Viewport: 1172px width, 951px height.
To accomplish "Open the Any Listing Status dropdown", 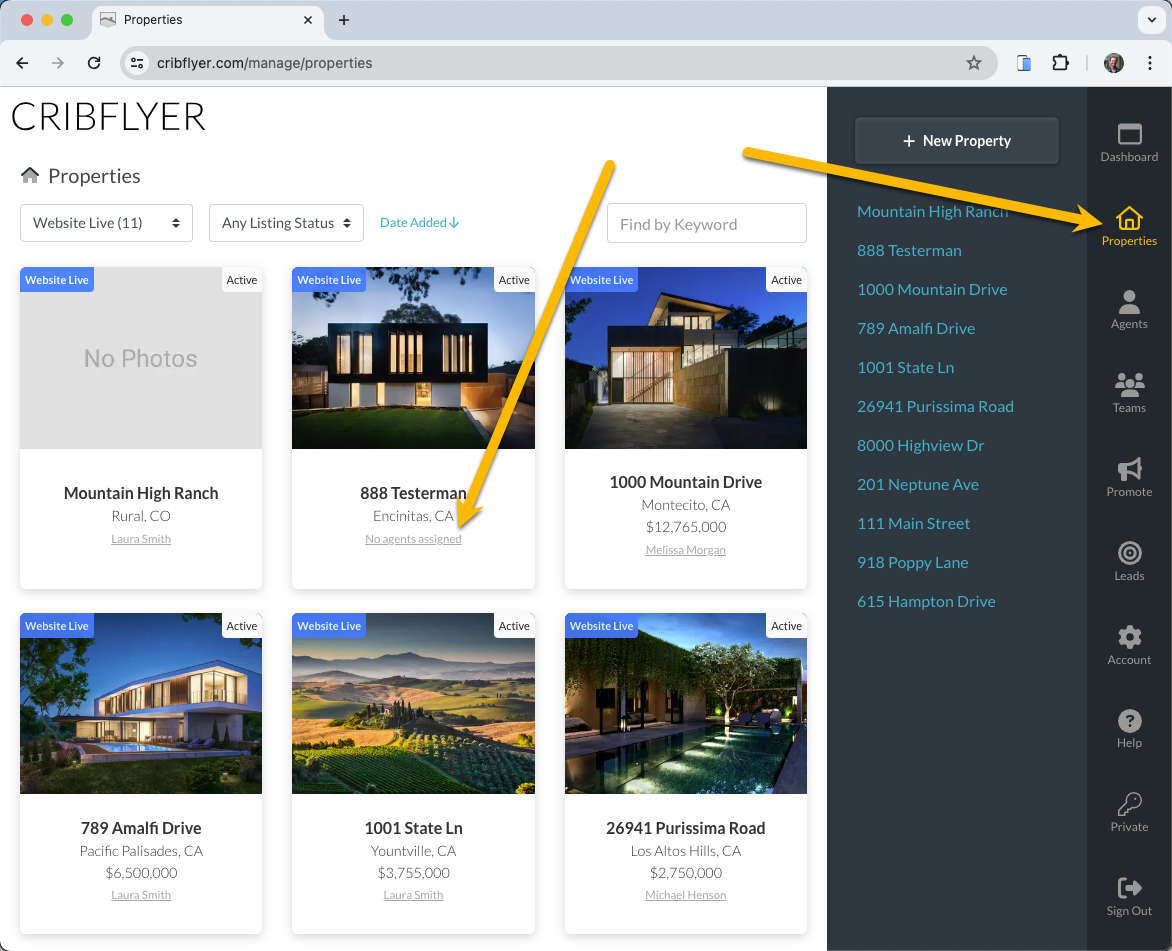I will coord(286,223).
